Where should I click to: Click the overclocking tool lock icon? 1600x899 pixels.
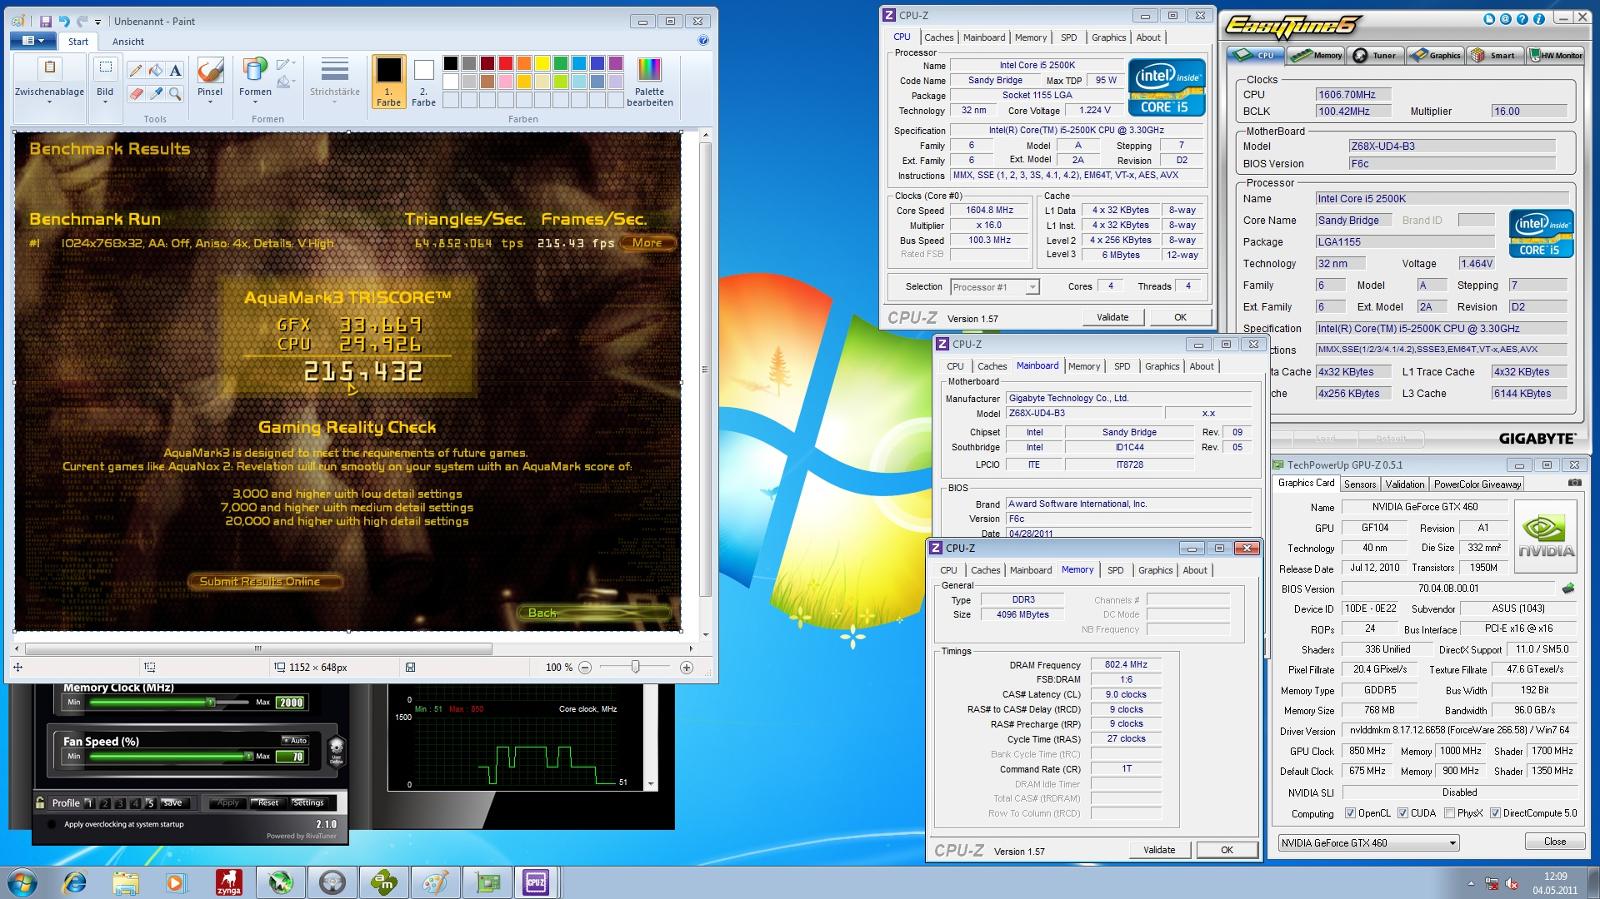point(40,802)
